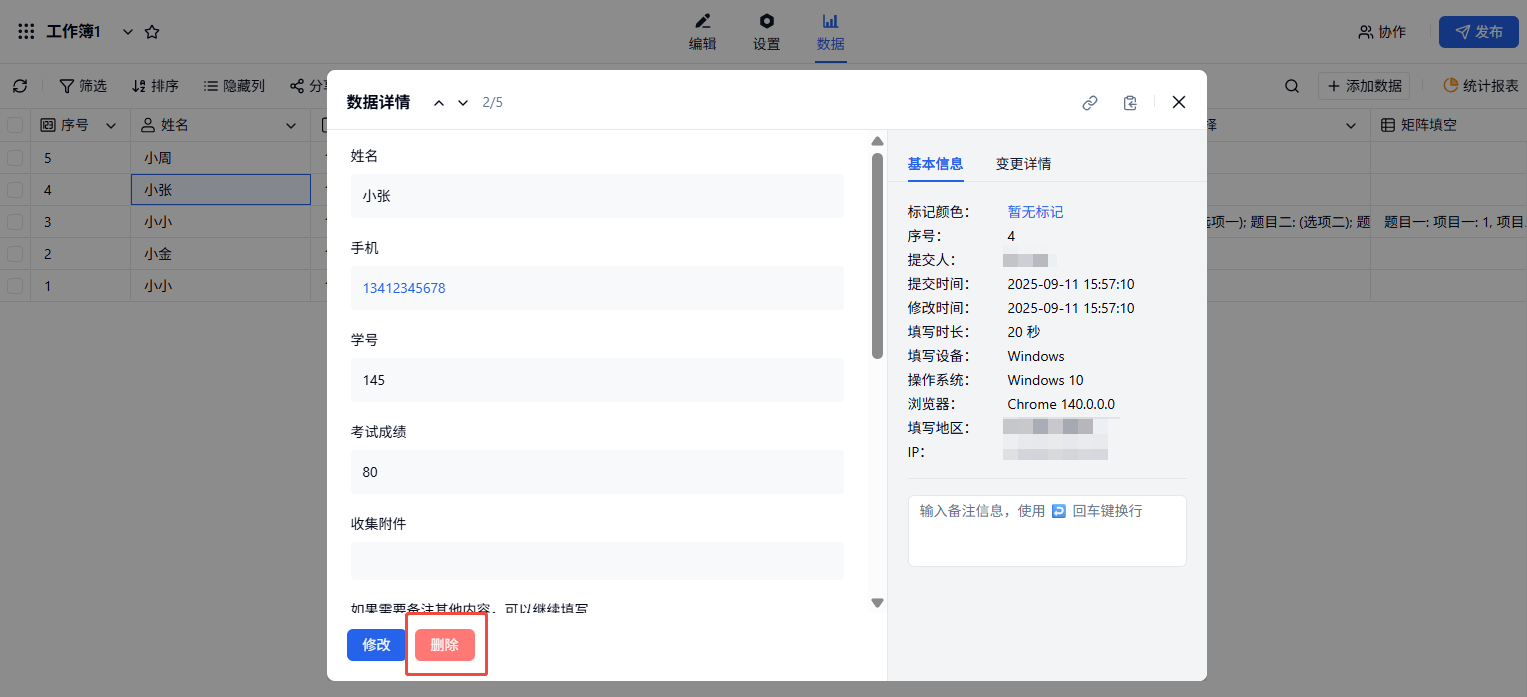Click the red 删除 button

click(x=444, y=645)
